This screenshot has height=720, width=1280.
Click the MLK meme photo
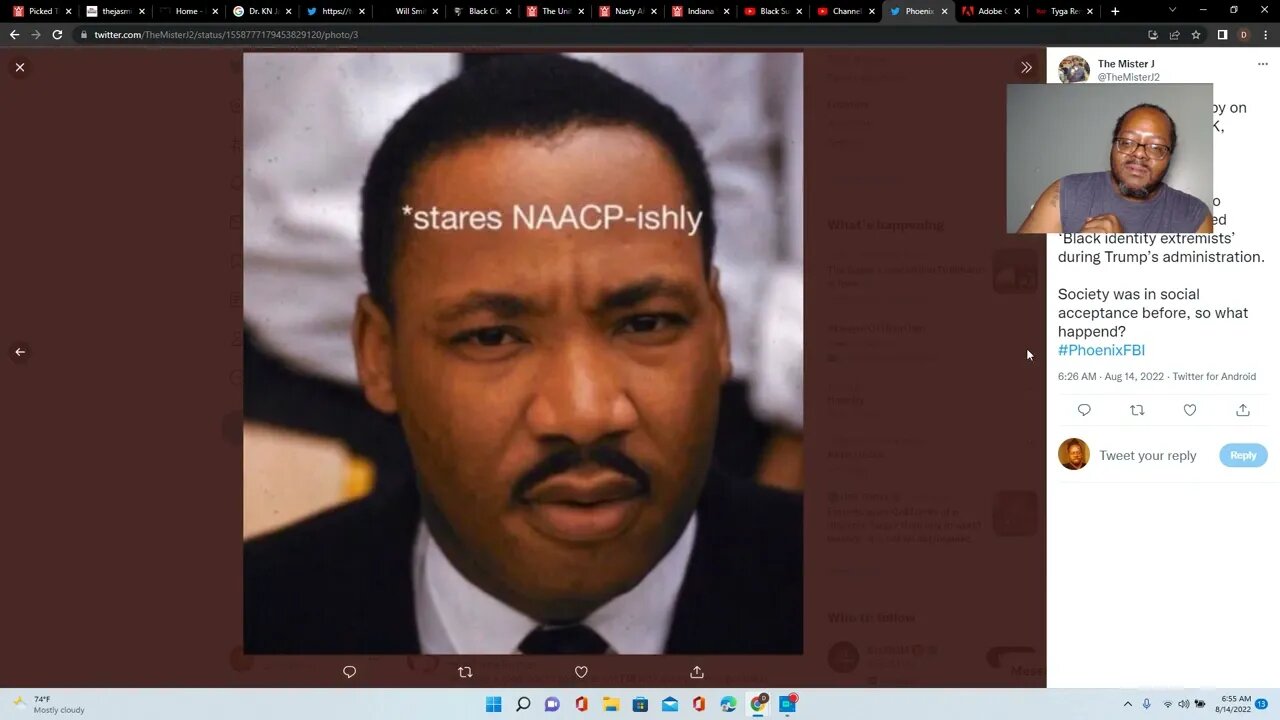(x=523, y=353)
